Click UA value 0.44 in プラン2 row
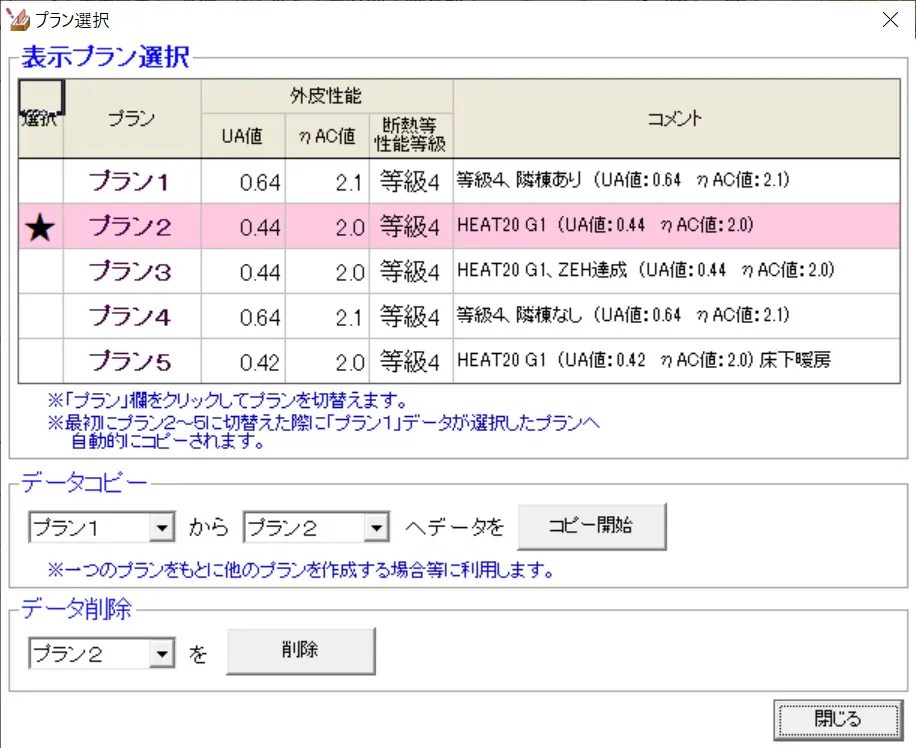The image size is (916, 748). 243,226
